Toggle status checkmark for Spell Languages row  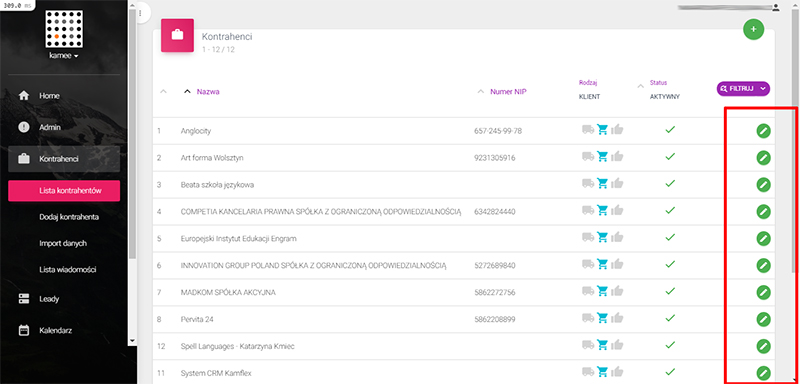point(670,345)
